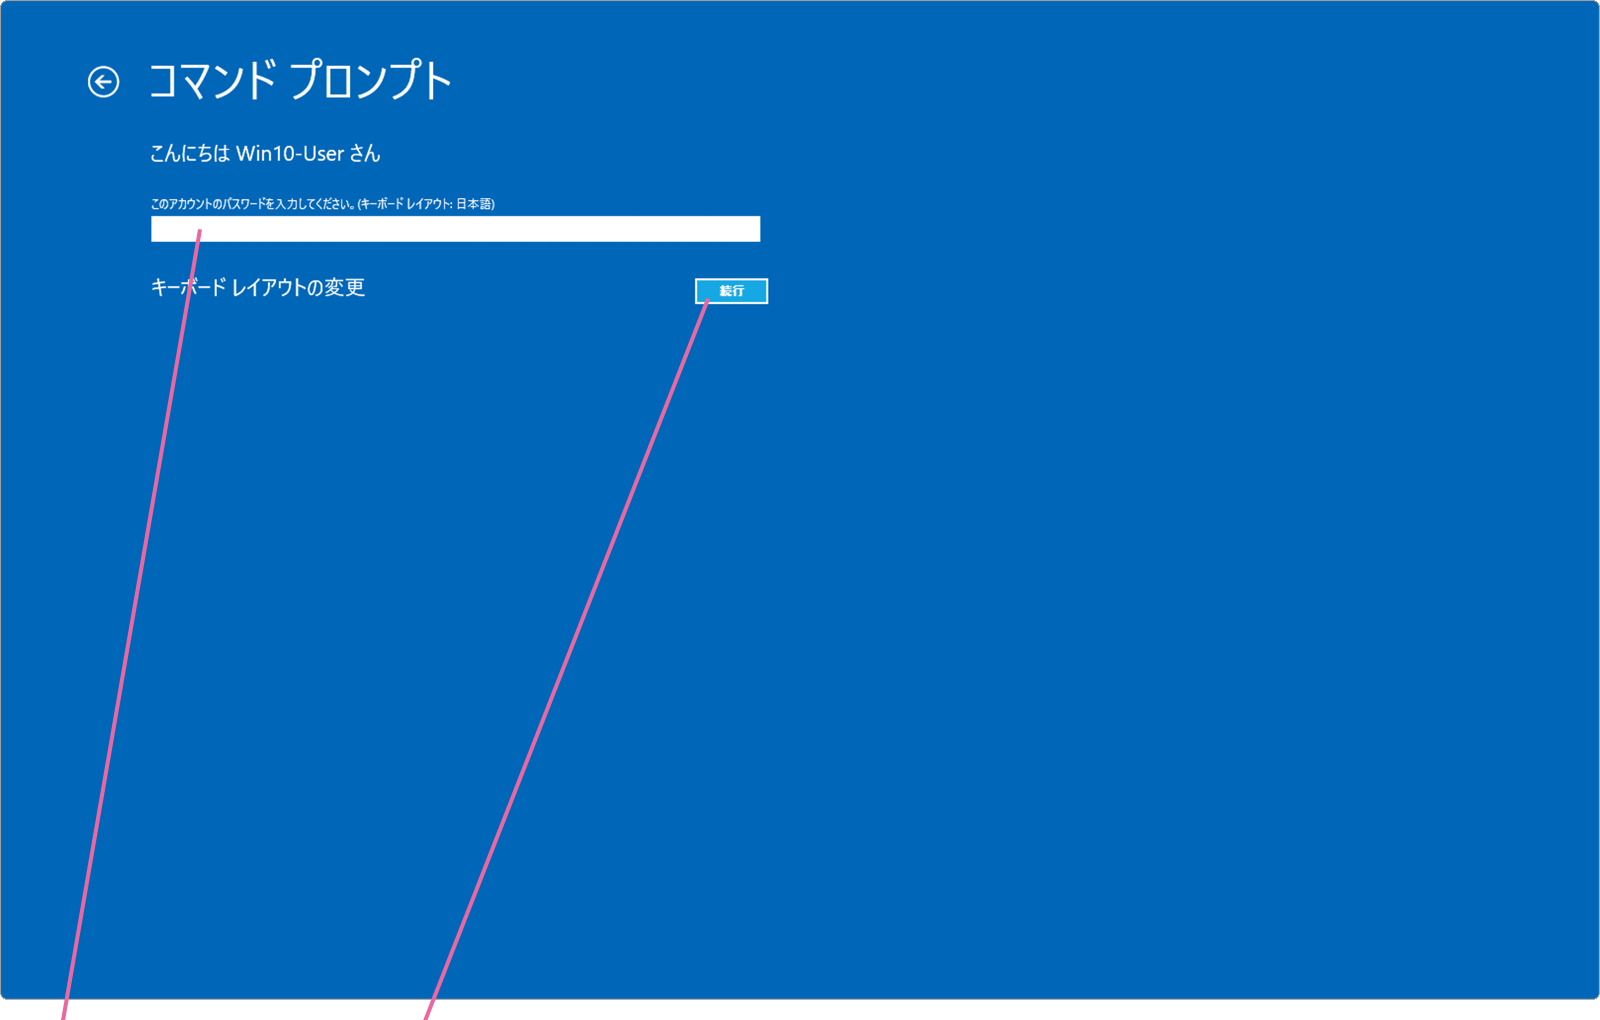Screen dimensions: 1600x1020
Task: Open キーボード レイアウトの変更 link
Action: 257,288
